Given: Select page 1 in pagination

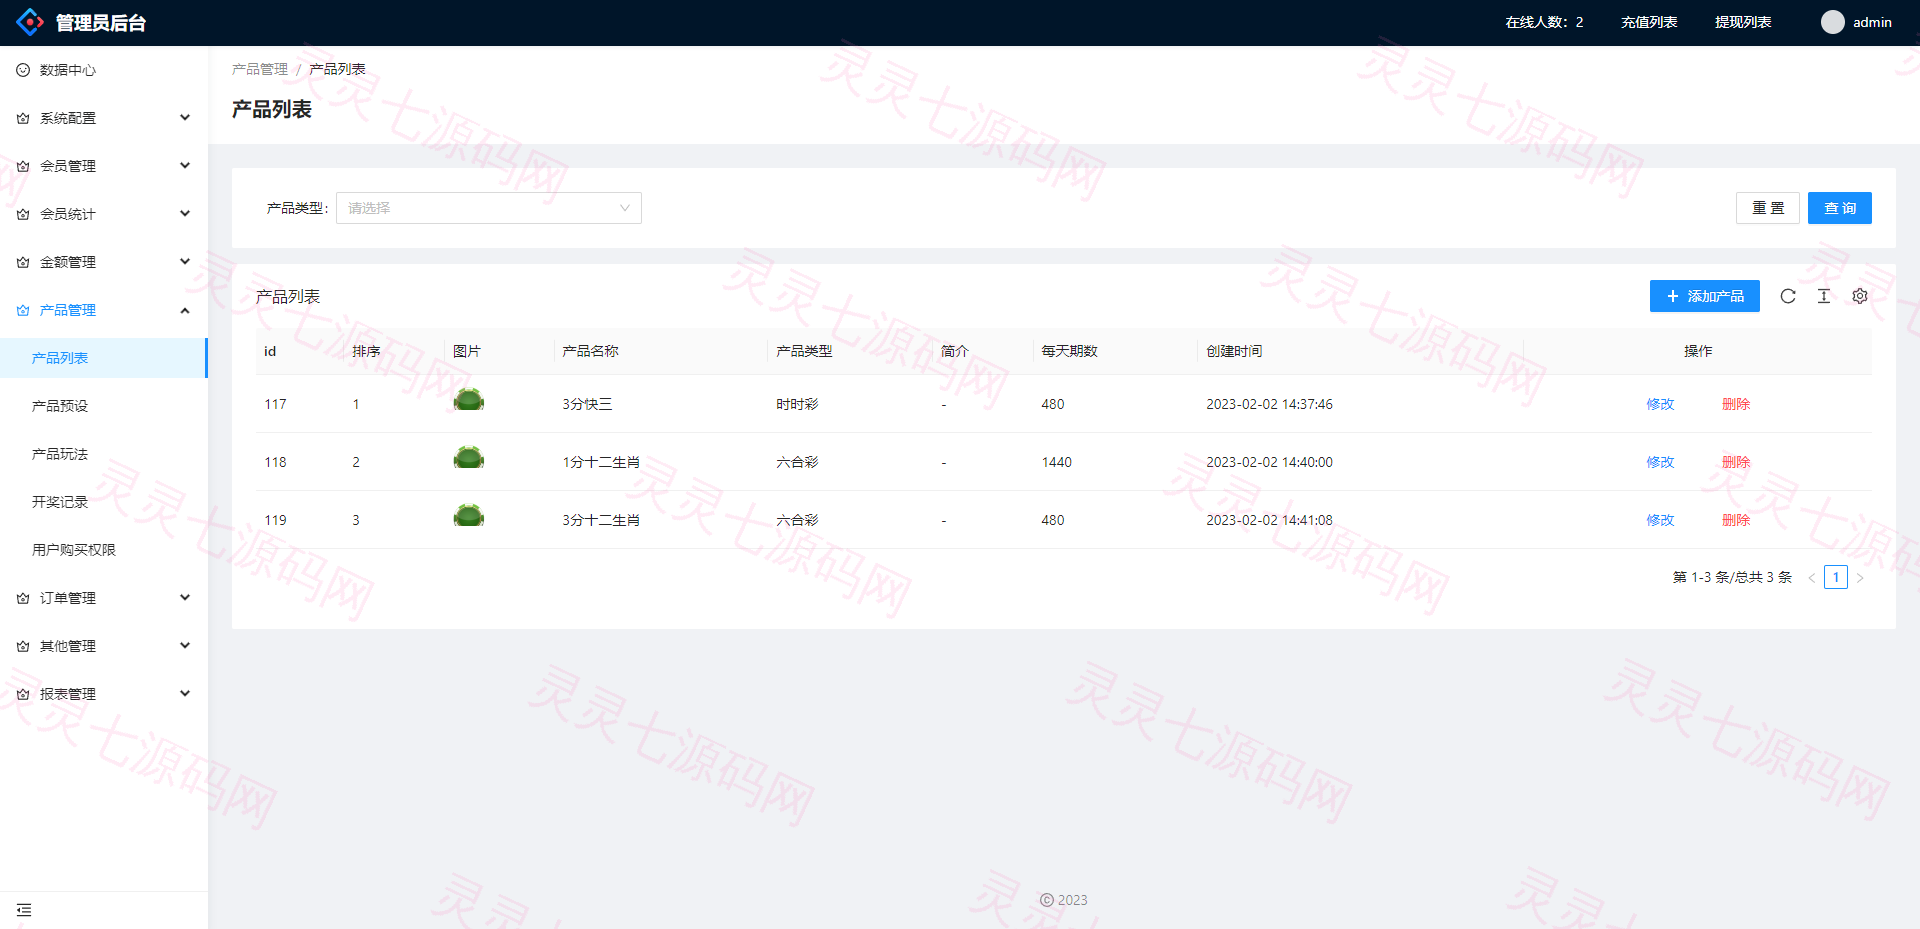Looking at the screenshot, I should point(1836,577).
